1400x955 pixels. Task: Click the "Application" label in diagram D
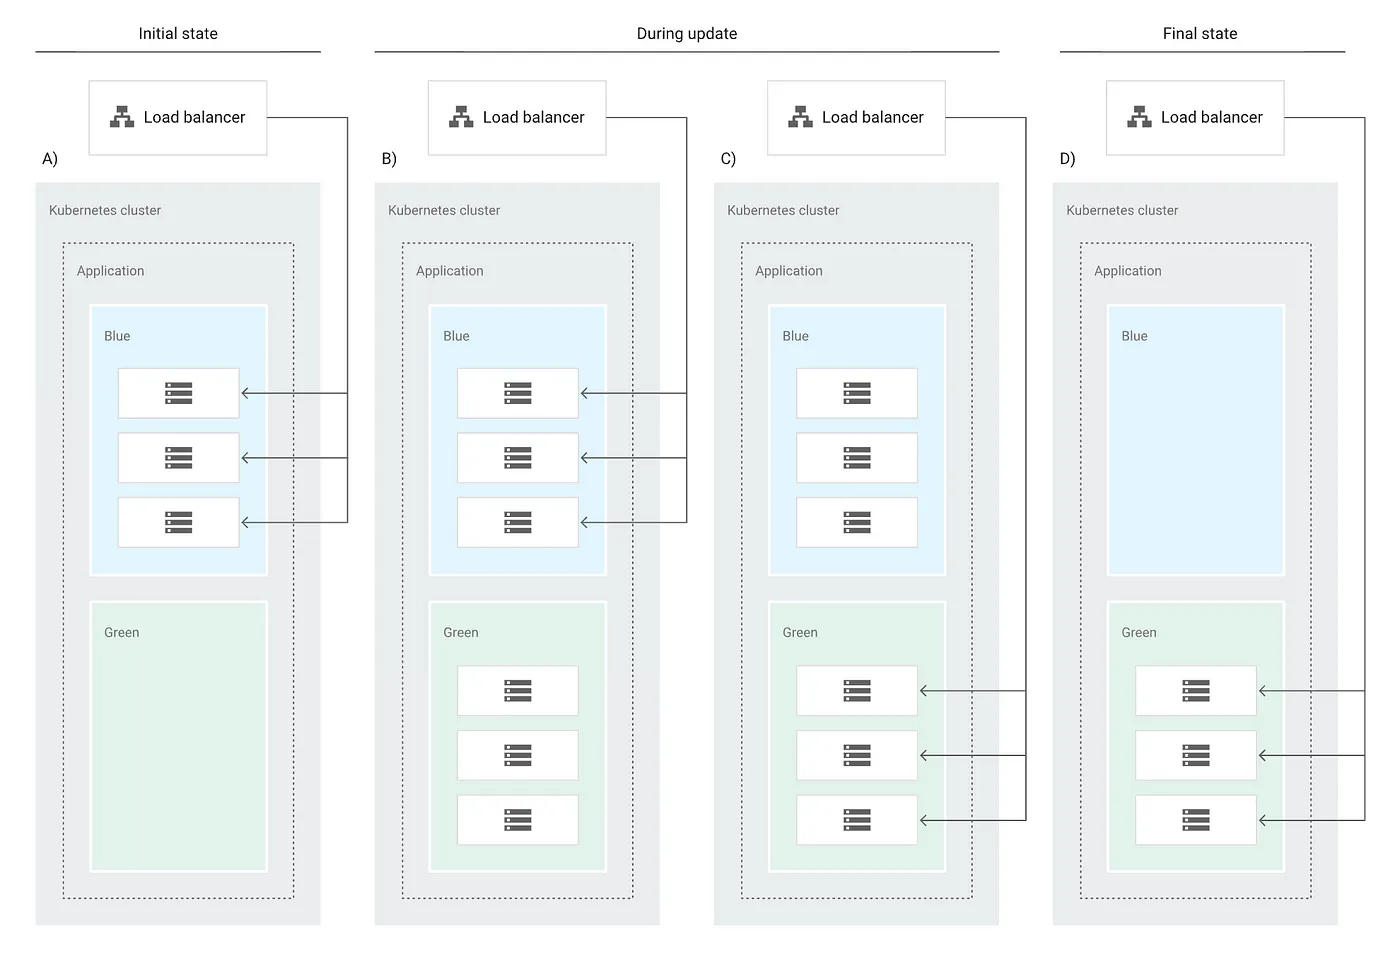pyautogui.click(x=1128, y=271)
